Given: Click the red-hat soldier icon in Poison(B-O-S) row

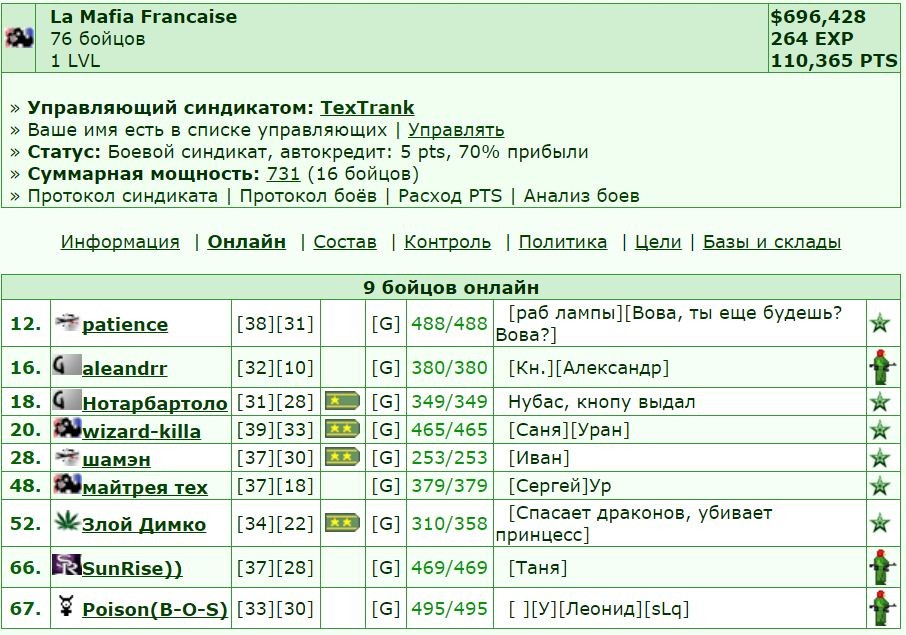Looking at the screenshot, I should pyautogui.click(x=881, y=608).
